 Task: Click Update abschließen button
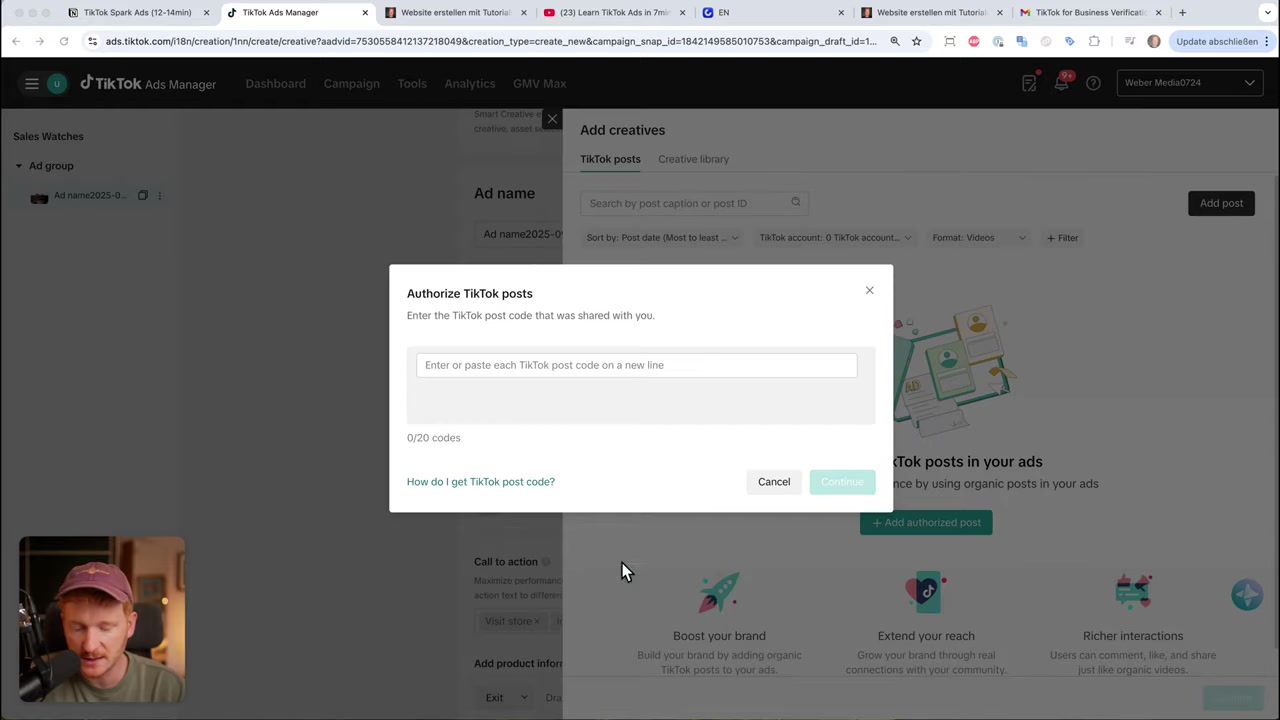1216,41
